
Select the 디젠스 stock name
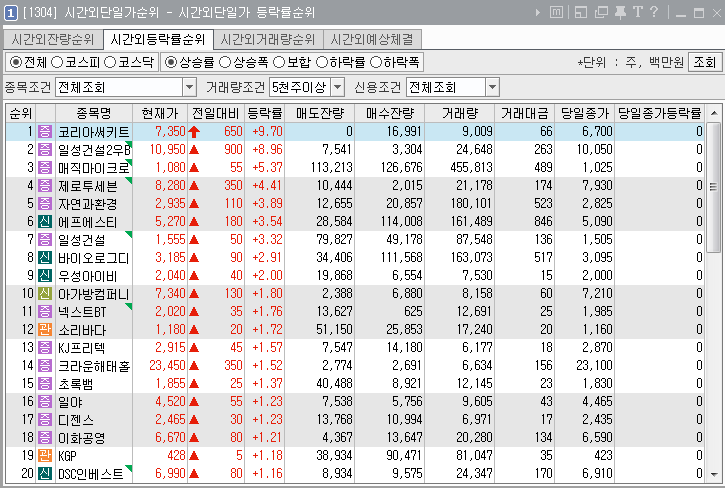point(76,420)
